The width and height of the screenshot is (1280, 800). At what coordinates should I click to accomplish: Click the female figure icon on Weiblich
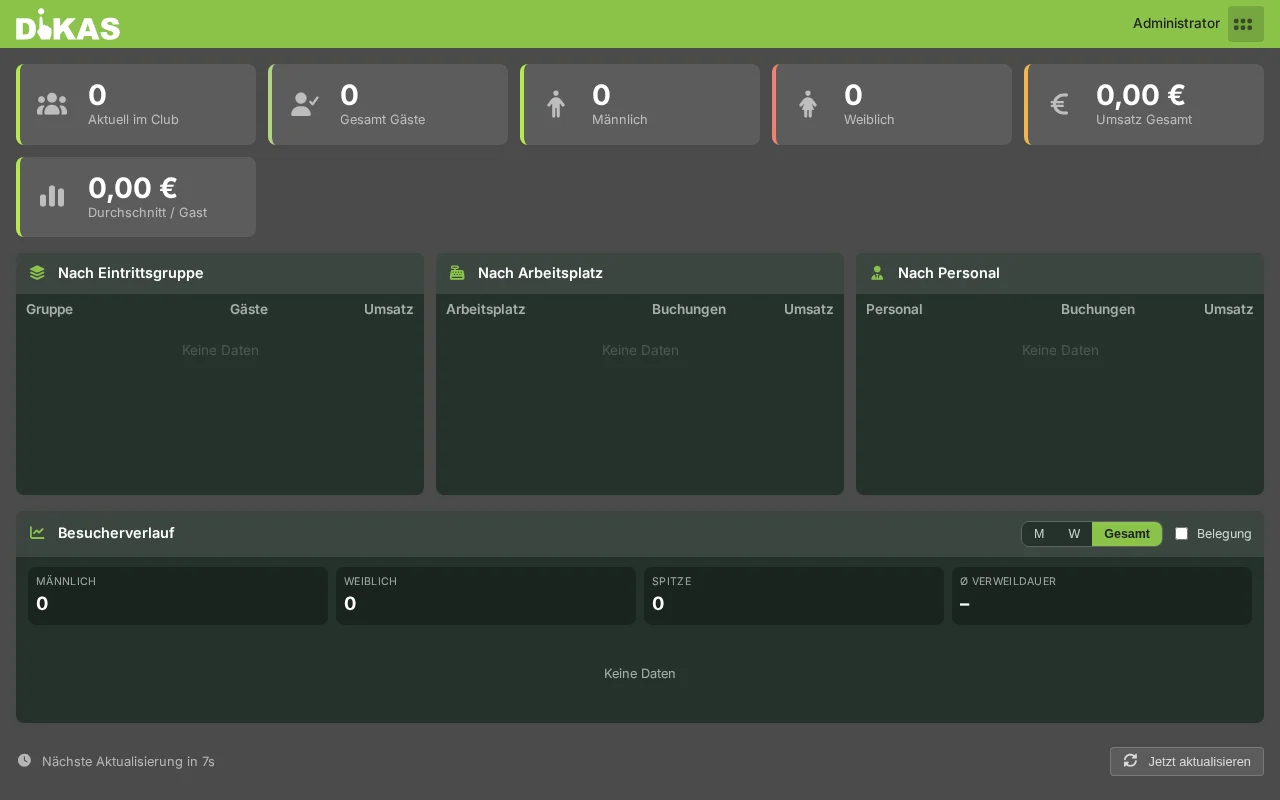click(808, 104)
